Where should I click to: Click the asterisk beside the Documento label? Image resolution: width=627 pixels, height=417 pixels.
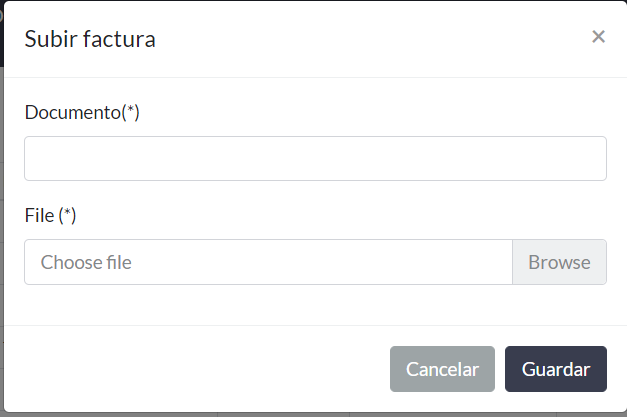(x=131, y=111)
